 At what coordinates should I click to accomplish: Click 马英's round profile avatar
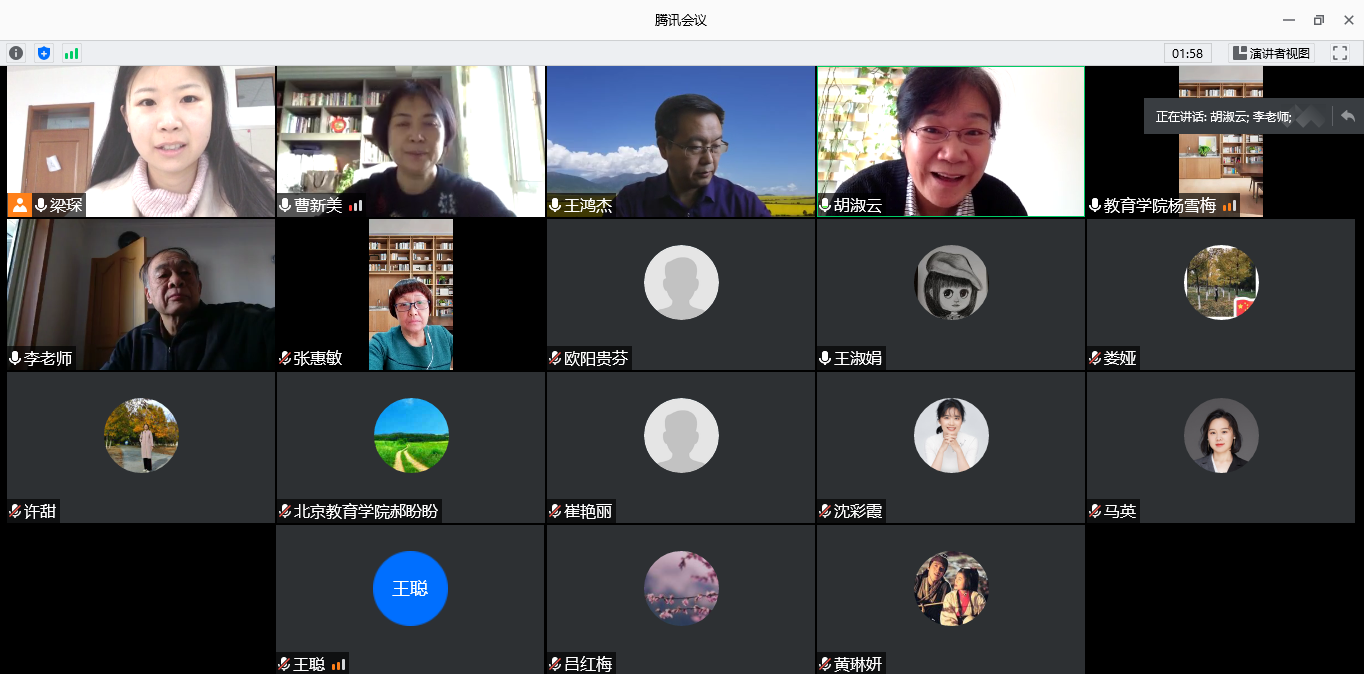pos(1221,436)
